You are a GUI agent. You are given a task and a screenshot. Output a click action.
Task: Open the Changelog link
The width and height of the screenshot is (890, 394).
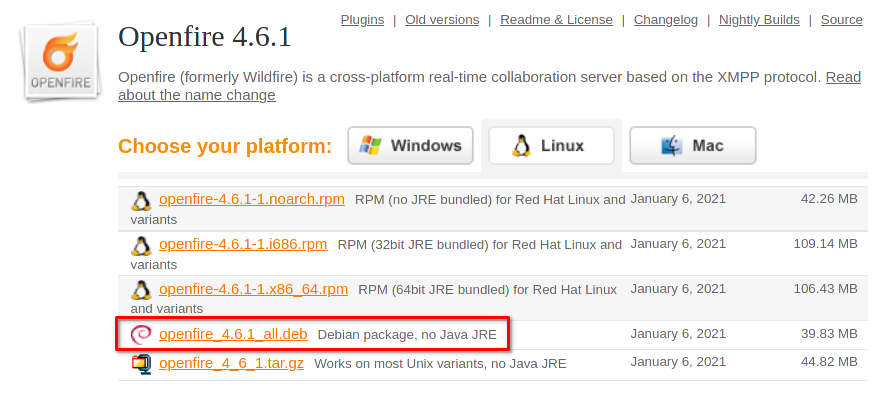[666, 20]
